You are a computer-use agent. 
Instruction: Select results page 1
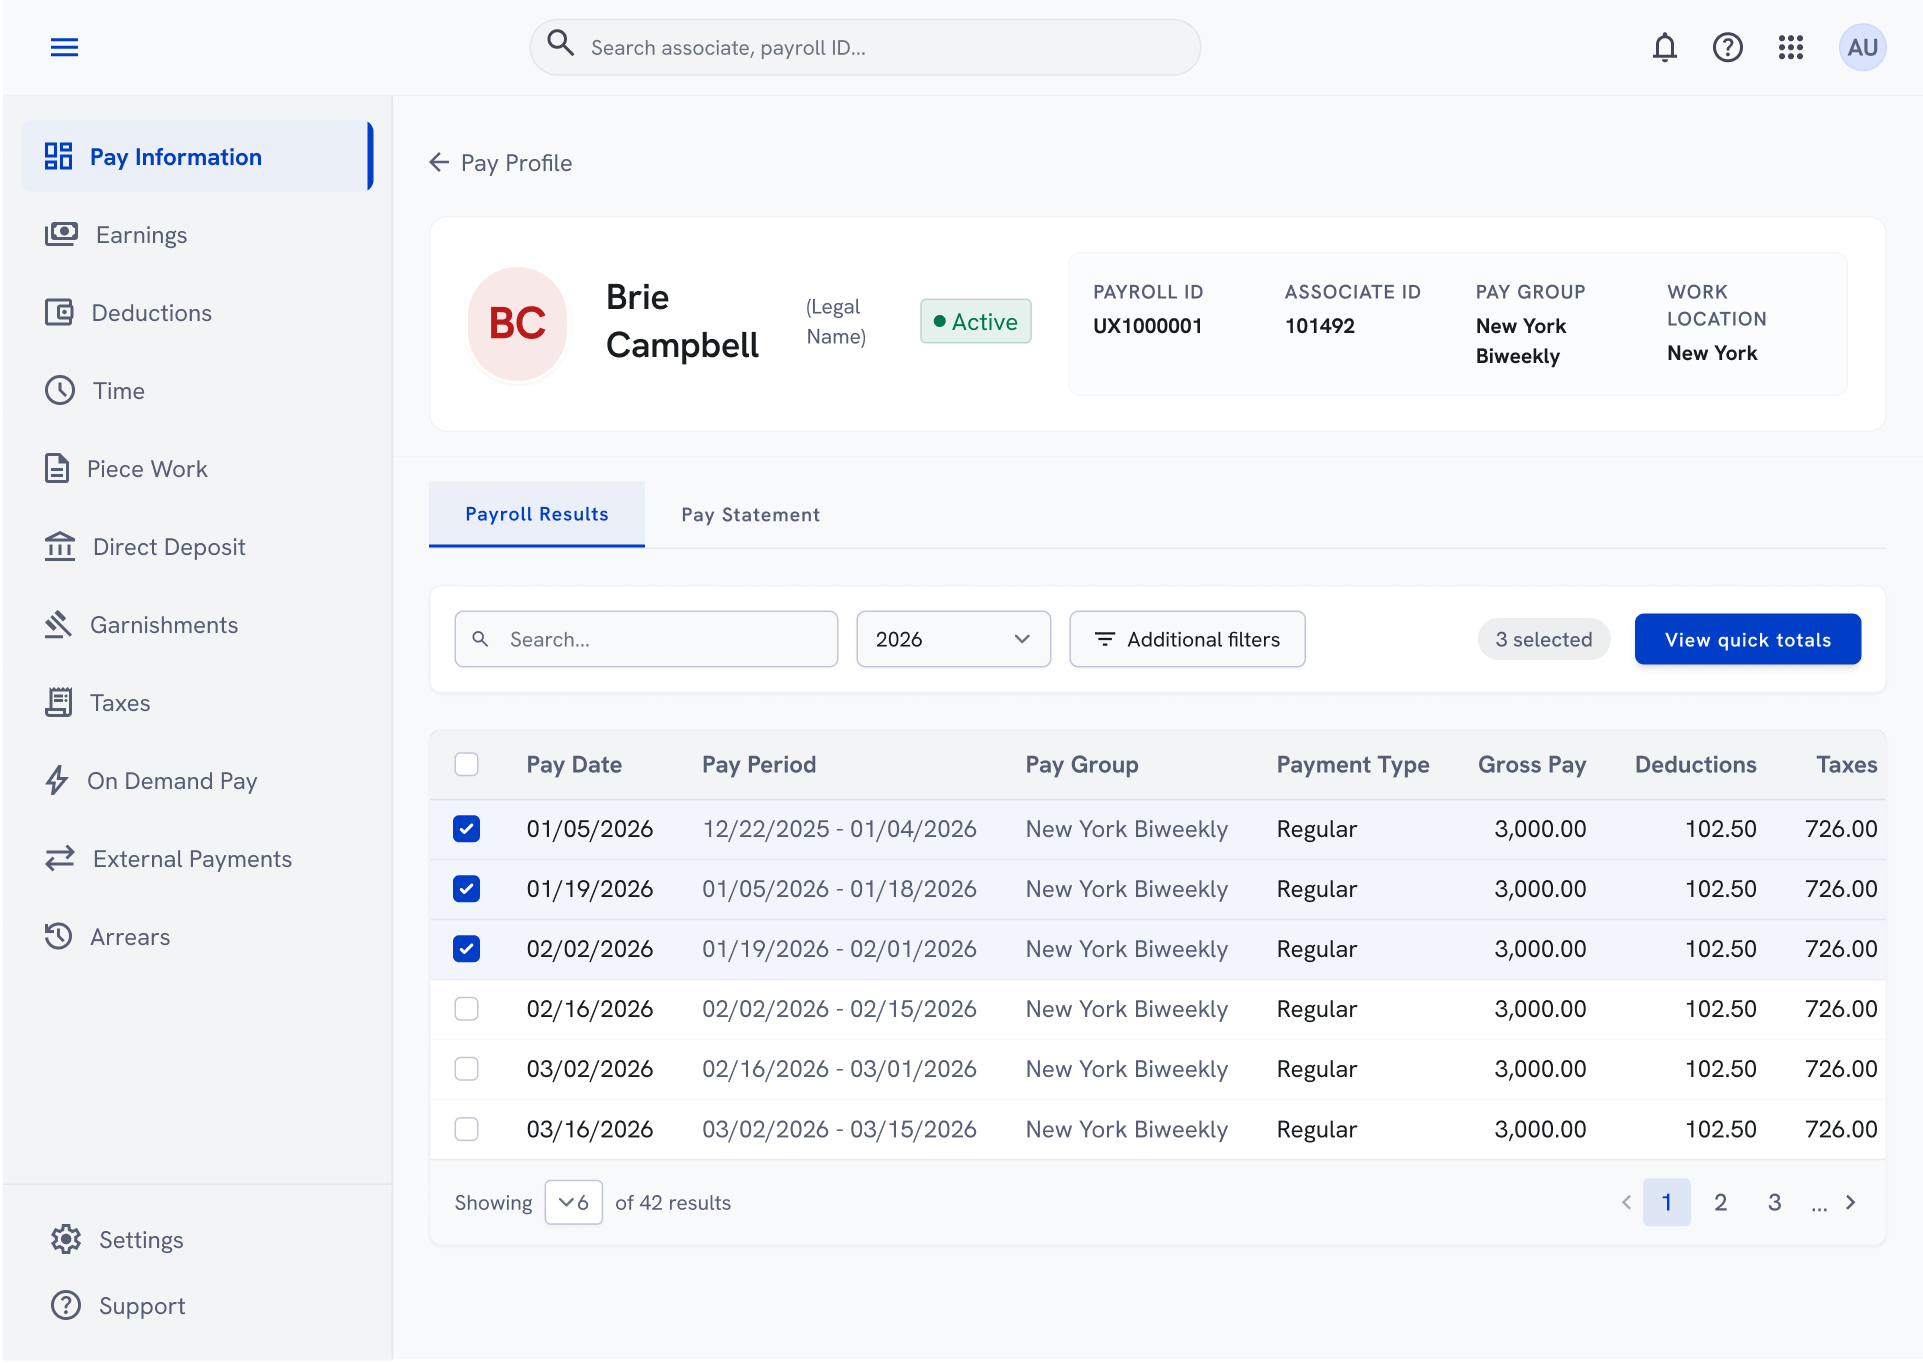pyautogui.click(x=1666, y=1202)
